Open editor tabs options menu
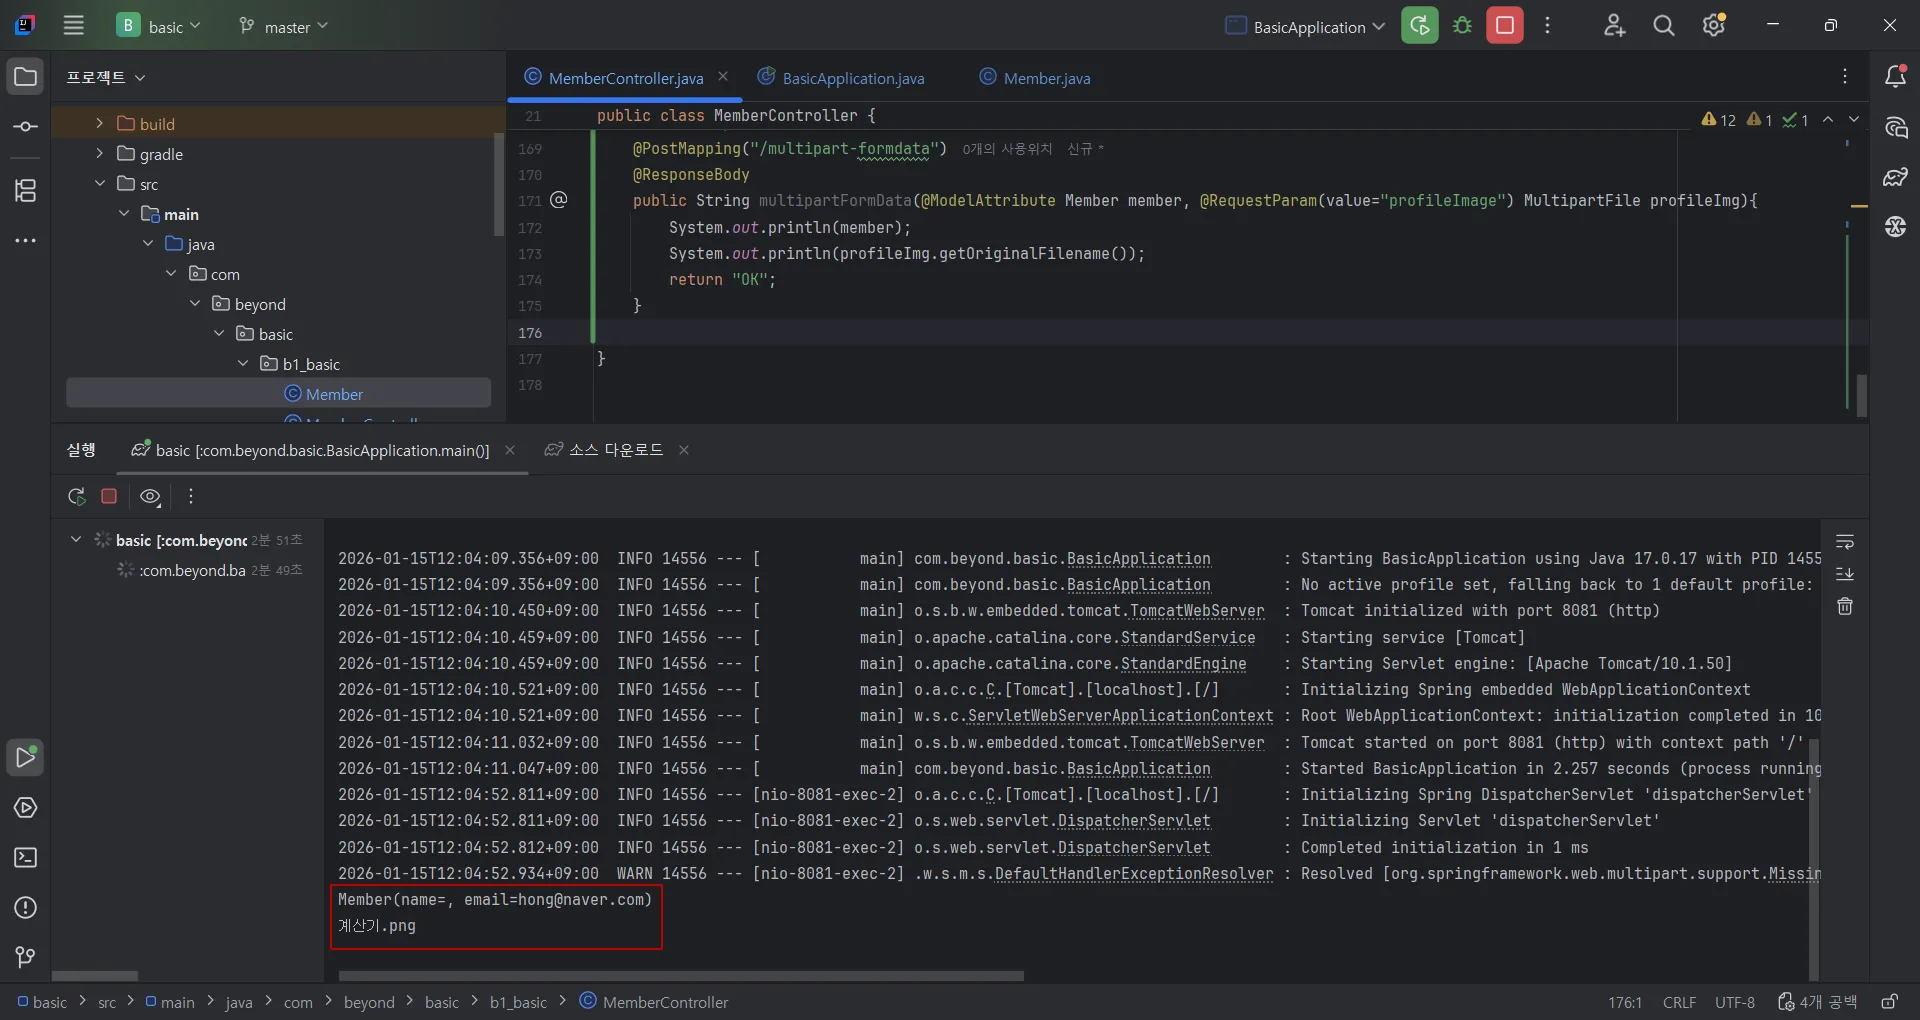The width and height of the screenshot is (1920, 1020). 1845,77
